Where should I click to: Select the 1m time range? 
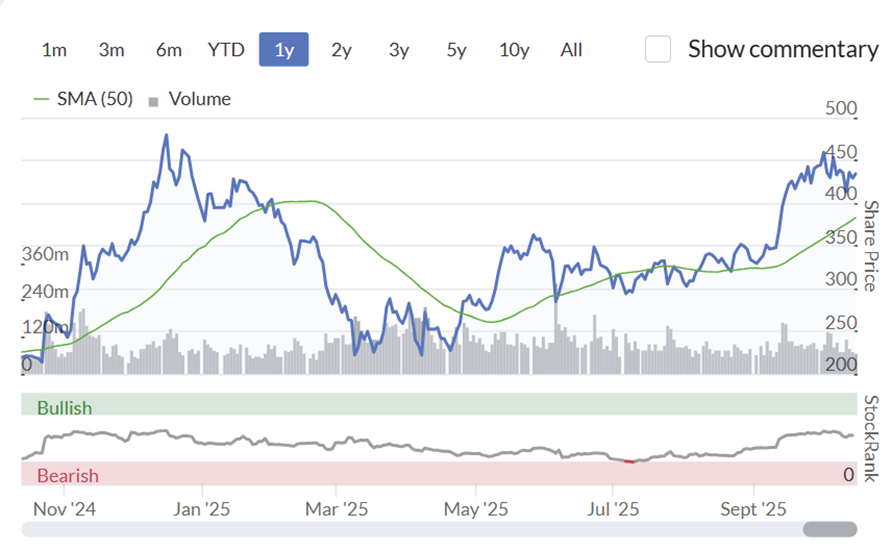pos(55,50)
